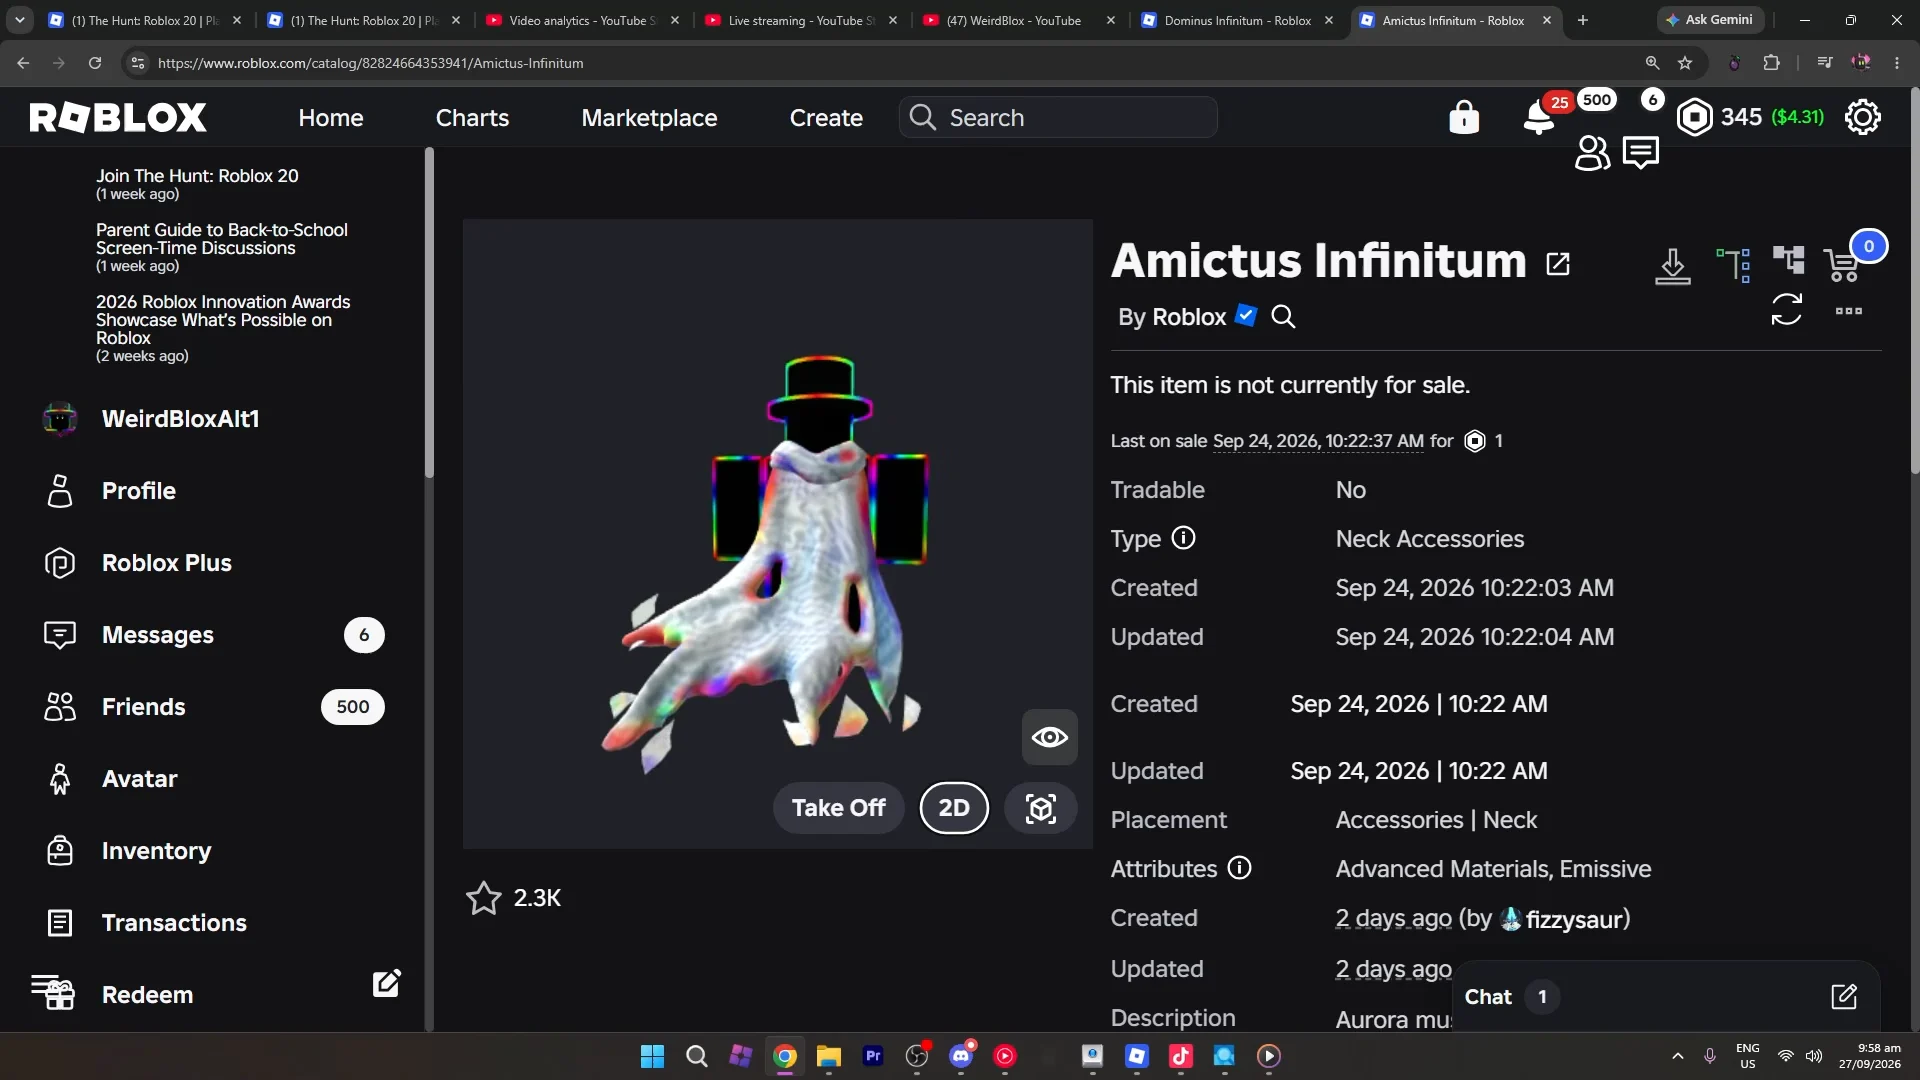Click the Last on sale date text
This screenshot has width=1920, height=1080.
coord(1318,441)
